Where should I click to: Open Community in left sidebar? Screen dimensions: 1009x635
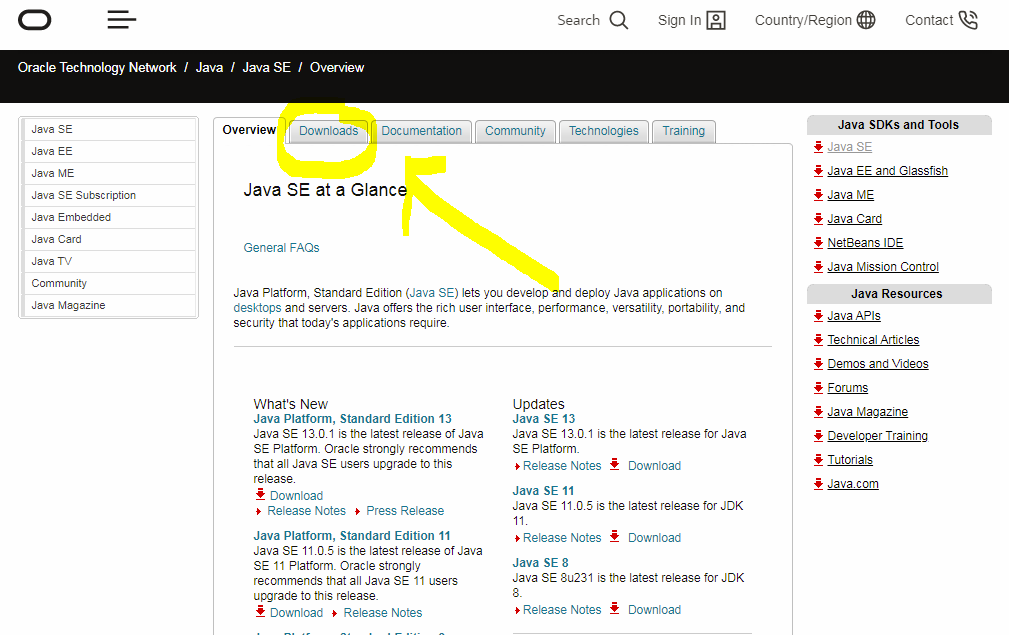coord(109,283)
